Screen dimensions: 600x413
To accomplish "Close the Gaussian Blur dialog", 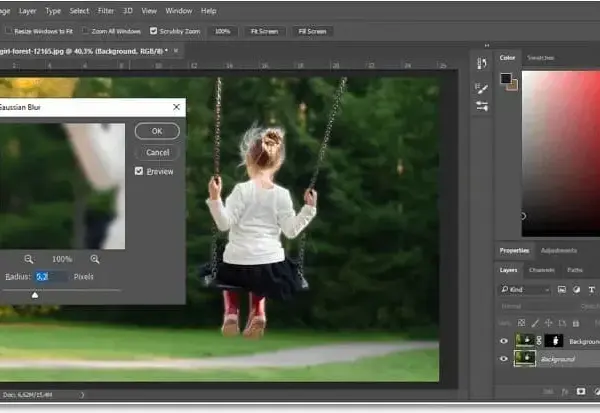I will [176, 107].
